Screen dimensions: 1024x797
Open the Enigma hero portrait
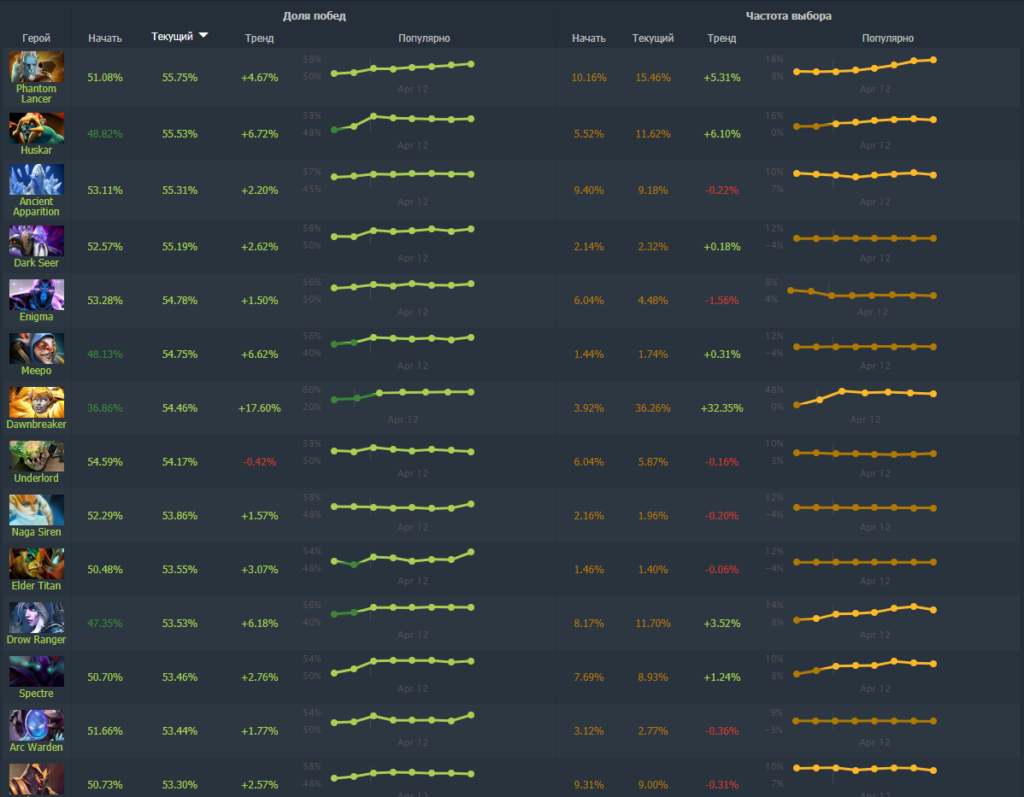pyautogui.click(x=37, y=295)
